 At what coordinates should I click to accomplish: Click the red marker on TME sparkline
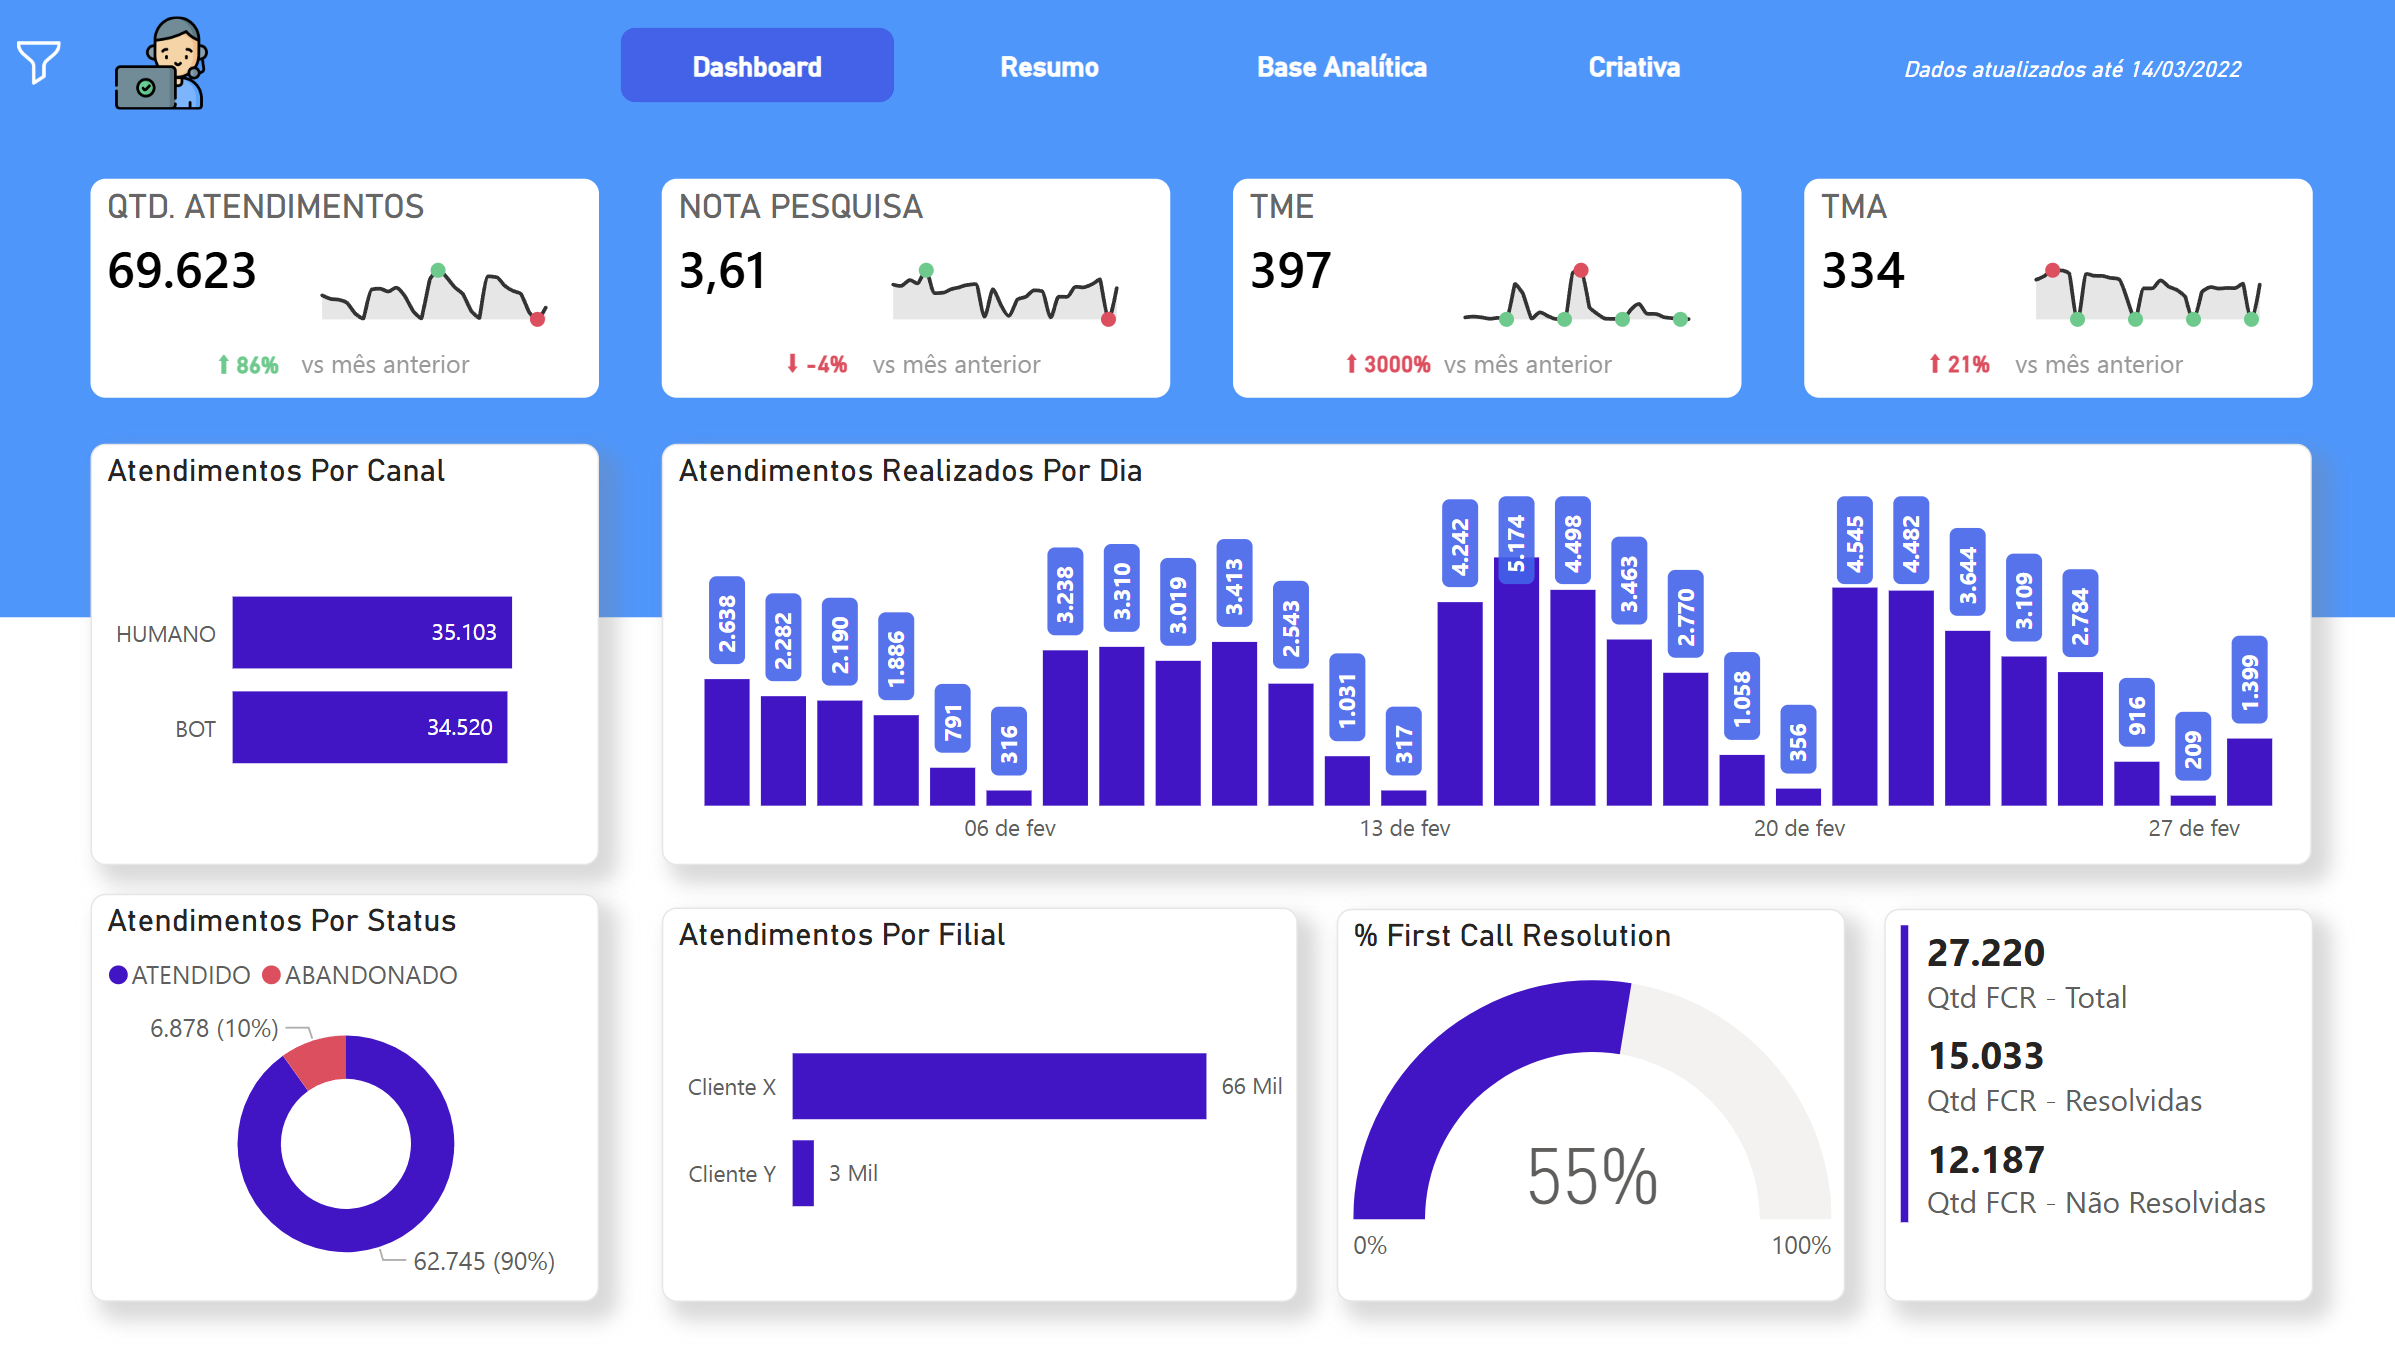[1580, 270]
